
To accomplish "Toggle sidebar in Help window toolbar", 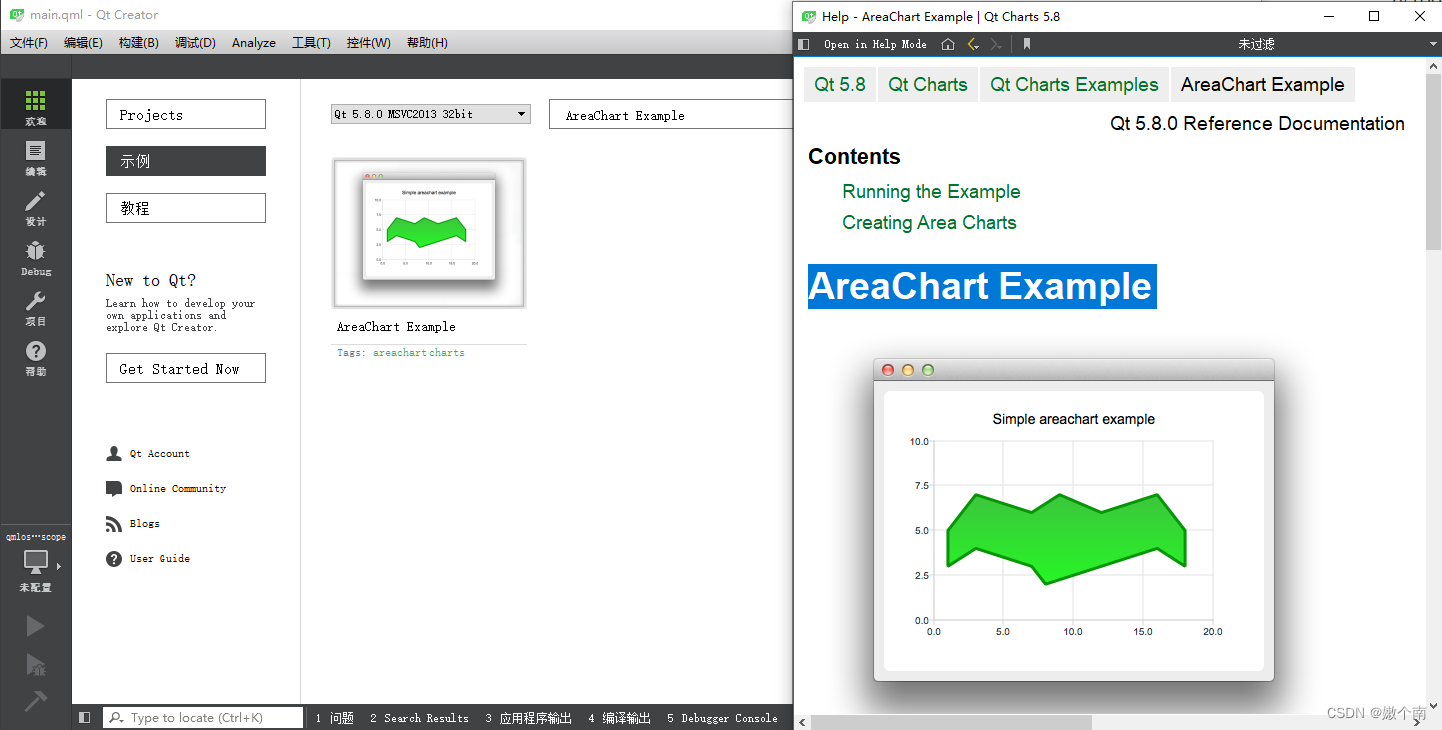I will pos(803,44).
